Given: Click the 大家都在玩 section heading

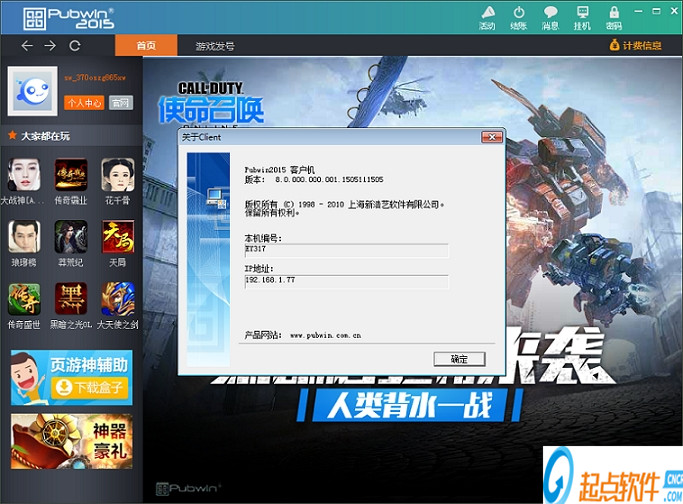Looking at the screenshot, I should (45, 136).
